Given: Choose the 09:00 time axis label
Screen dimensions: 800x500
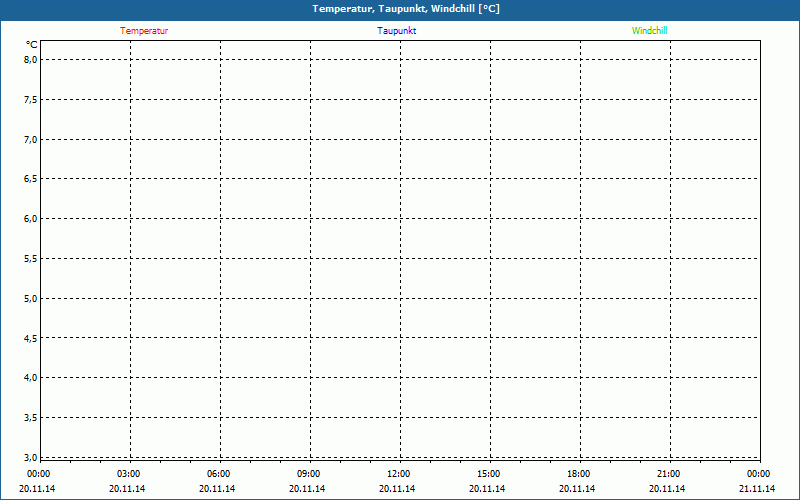Looking at the screenshot, I should pos(308,474).
